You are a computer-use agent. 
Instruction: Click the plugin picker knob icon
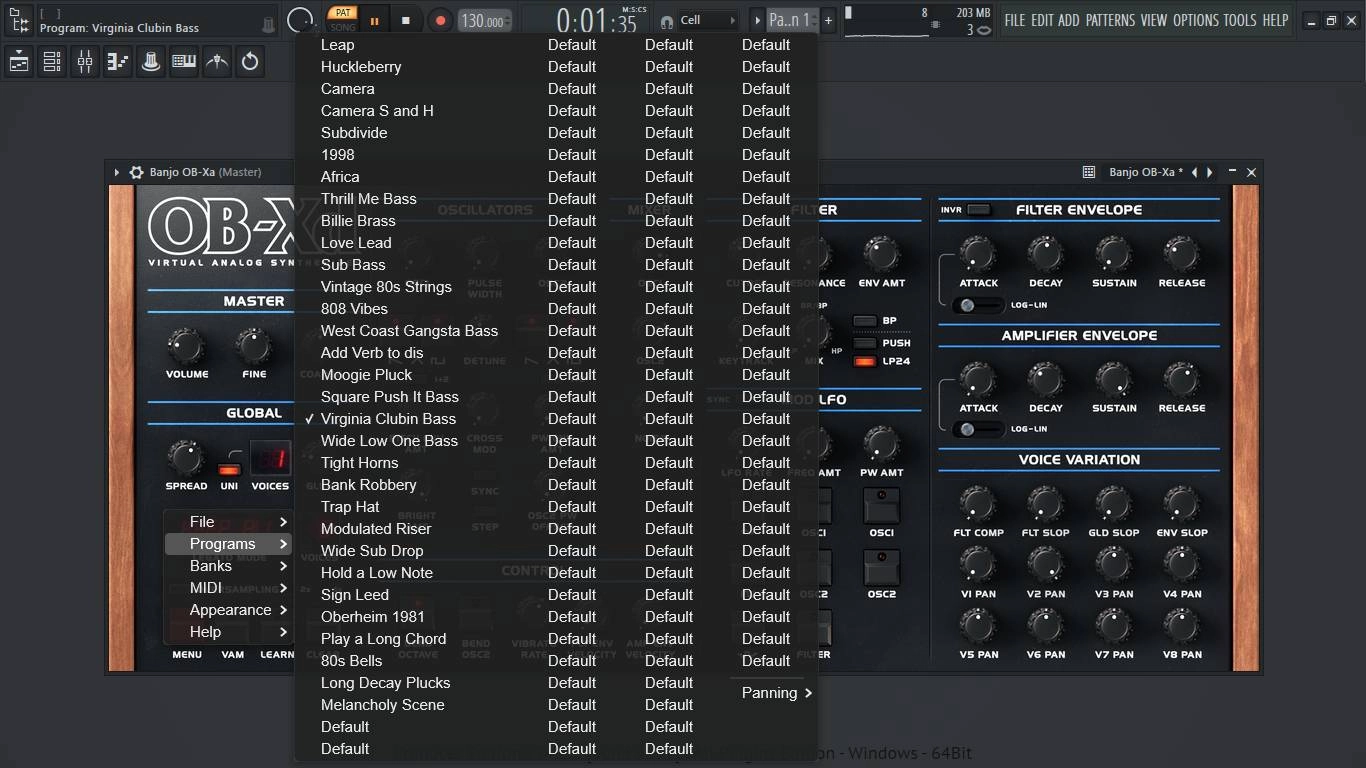pos(151,62)
